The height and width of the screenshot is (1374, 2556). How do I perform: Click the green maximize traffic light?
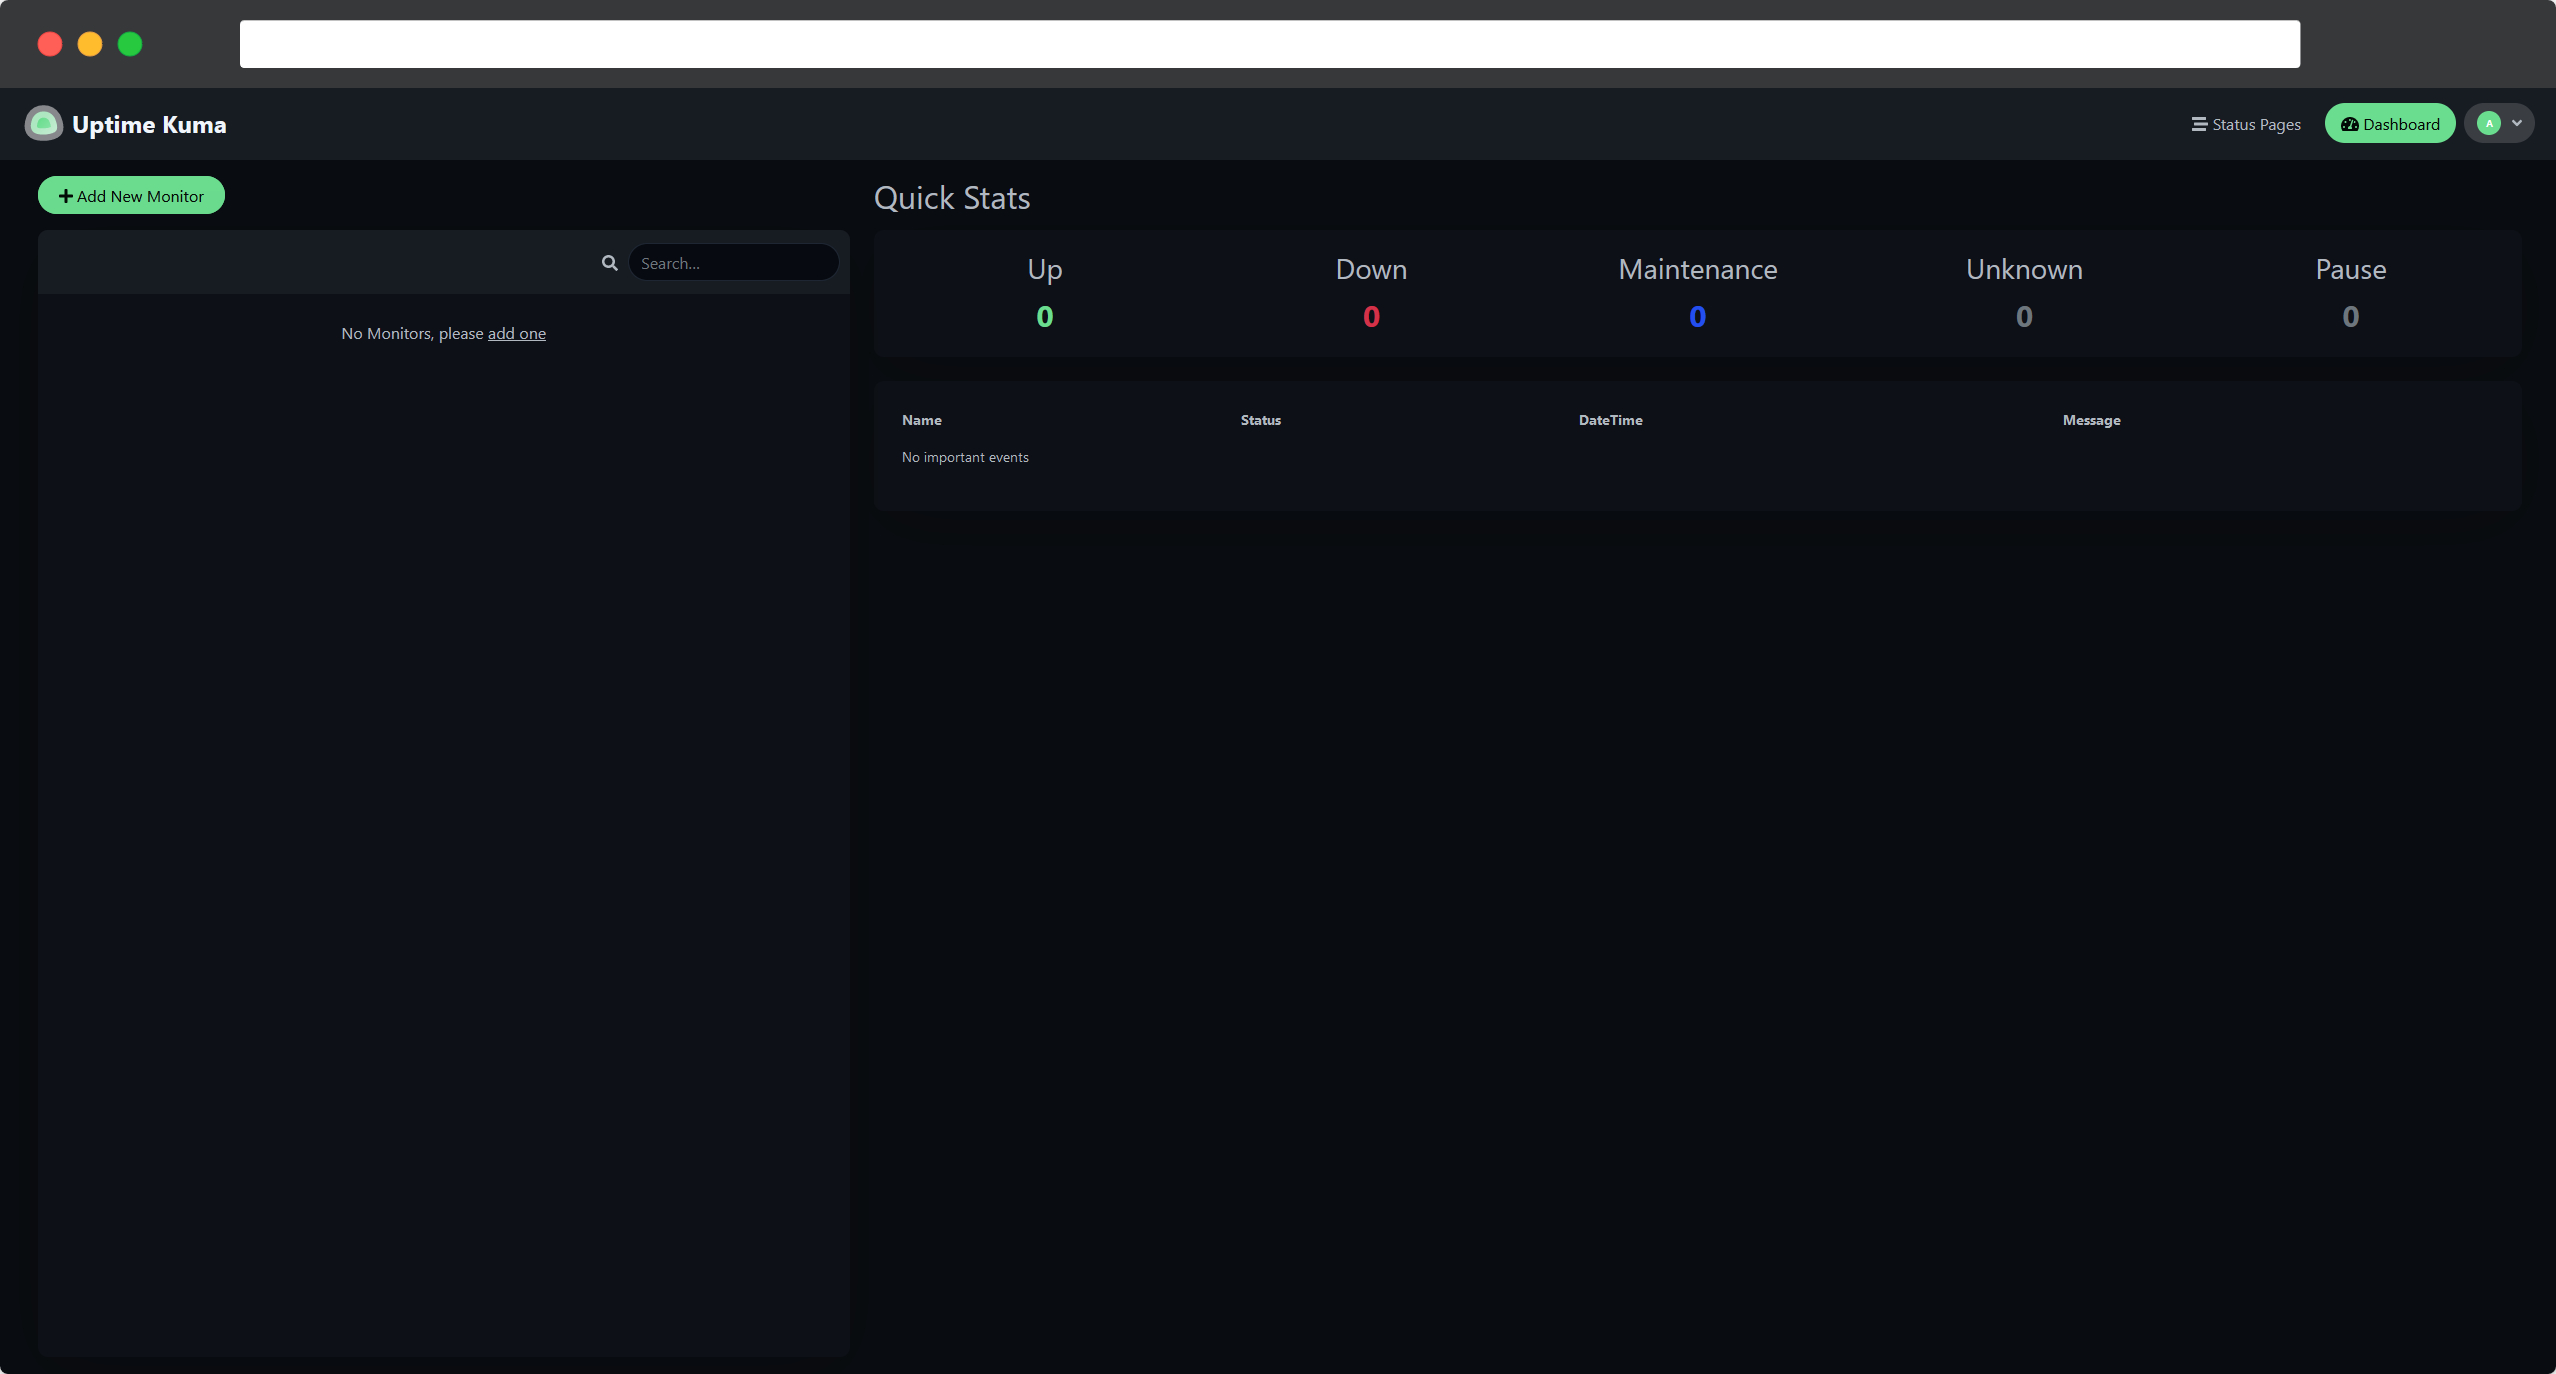pos(130,43)
